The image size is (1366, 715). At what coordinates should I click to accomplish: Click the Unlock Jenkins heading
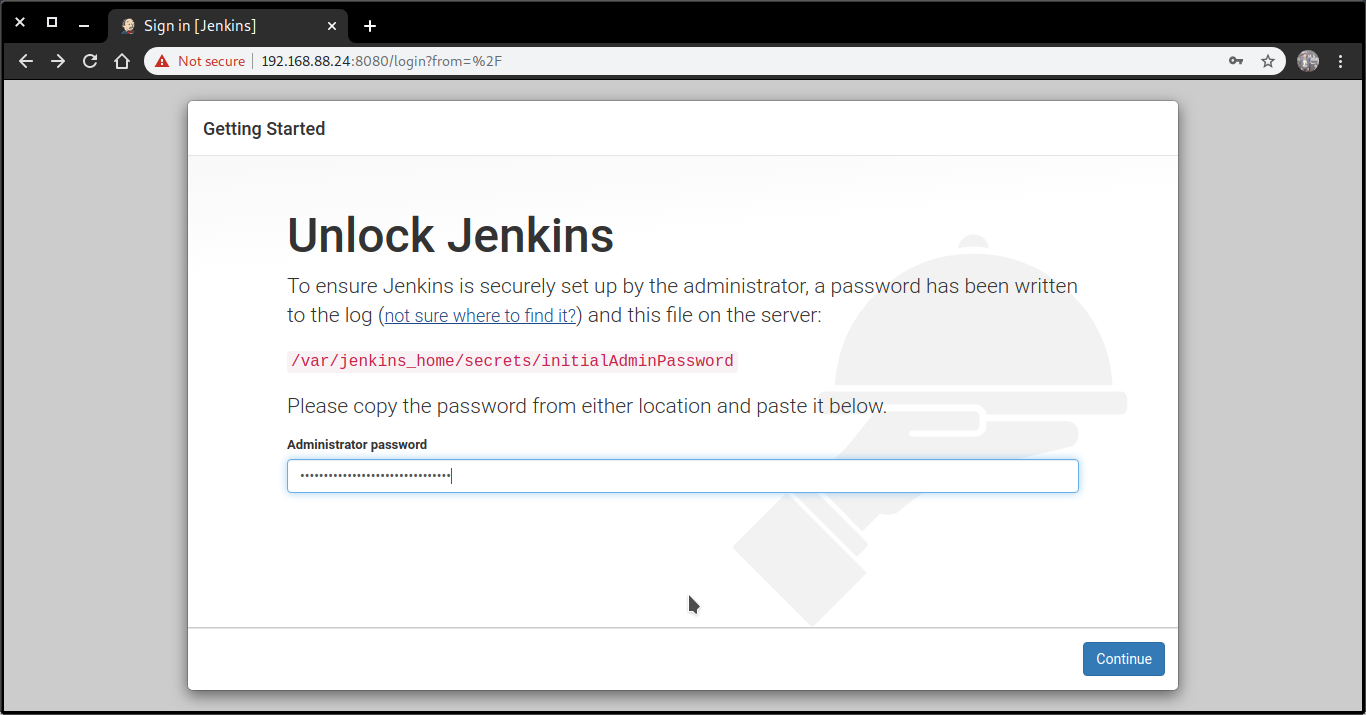(451, 237)
